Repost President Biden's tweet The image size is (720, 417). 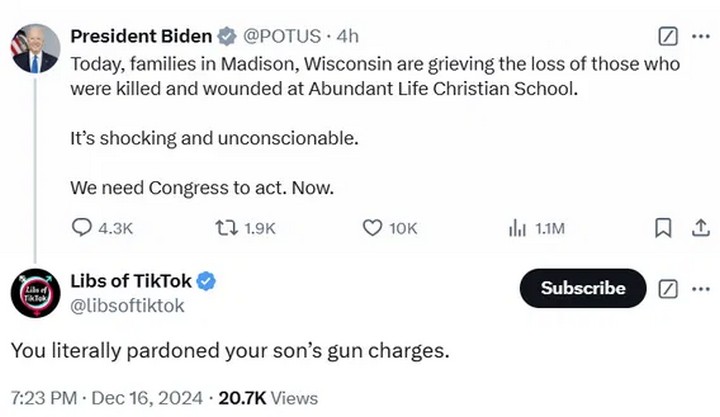coord(245,228)
